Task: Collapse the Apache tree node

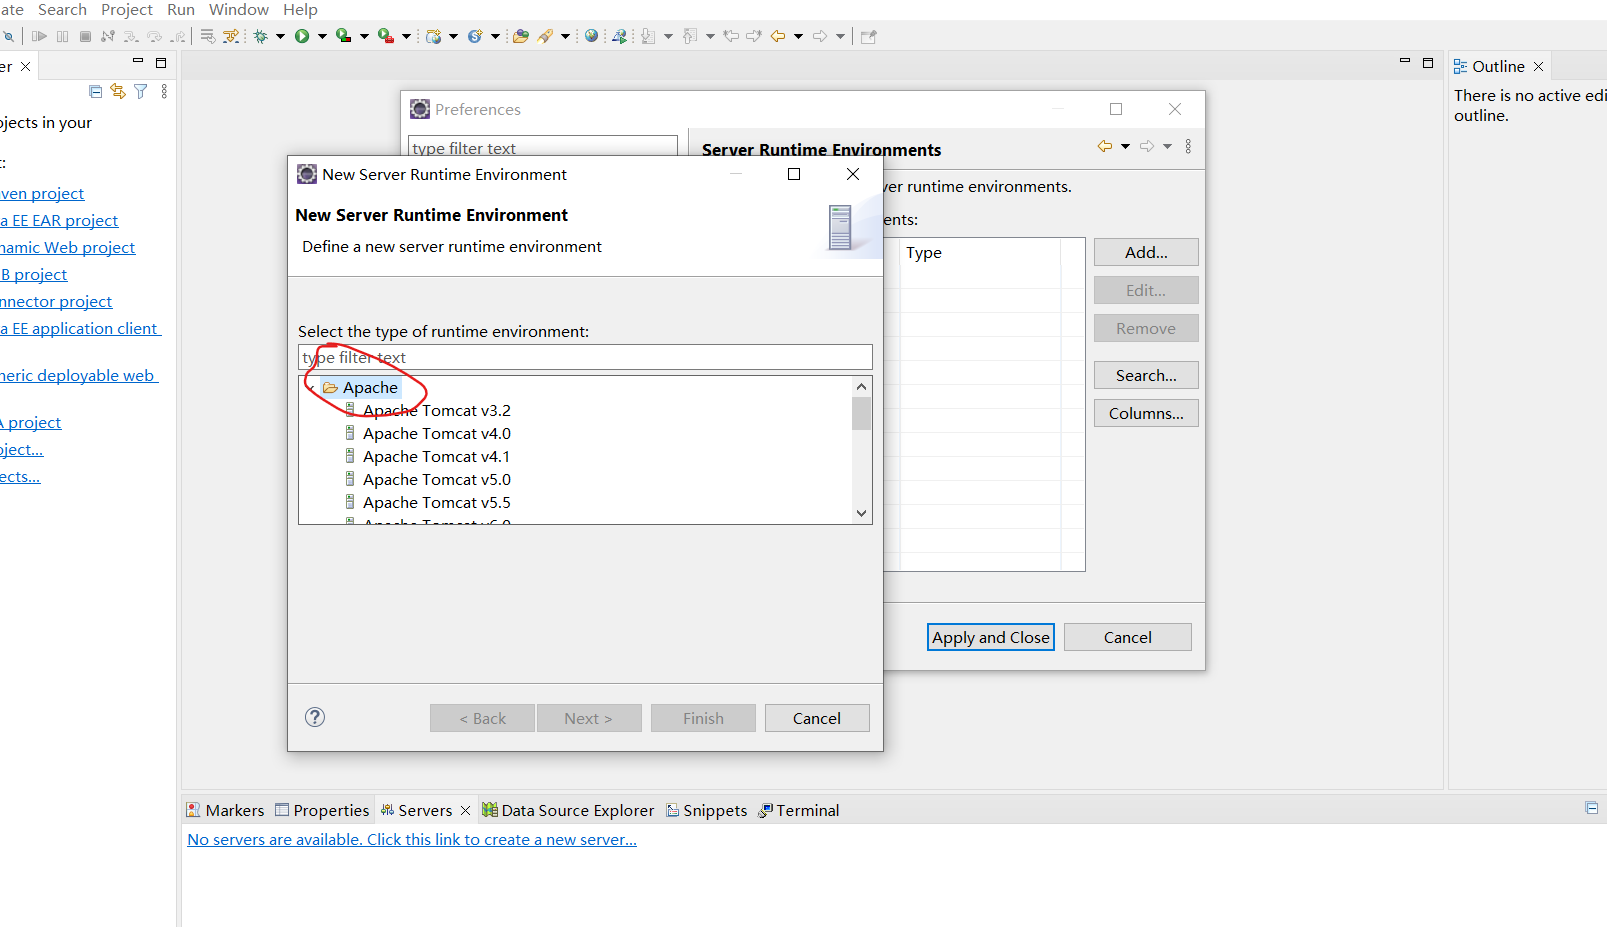Action: coord(312,388)
